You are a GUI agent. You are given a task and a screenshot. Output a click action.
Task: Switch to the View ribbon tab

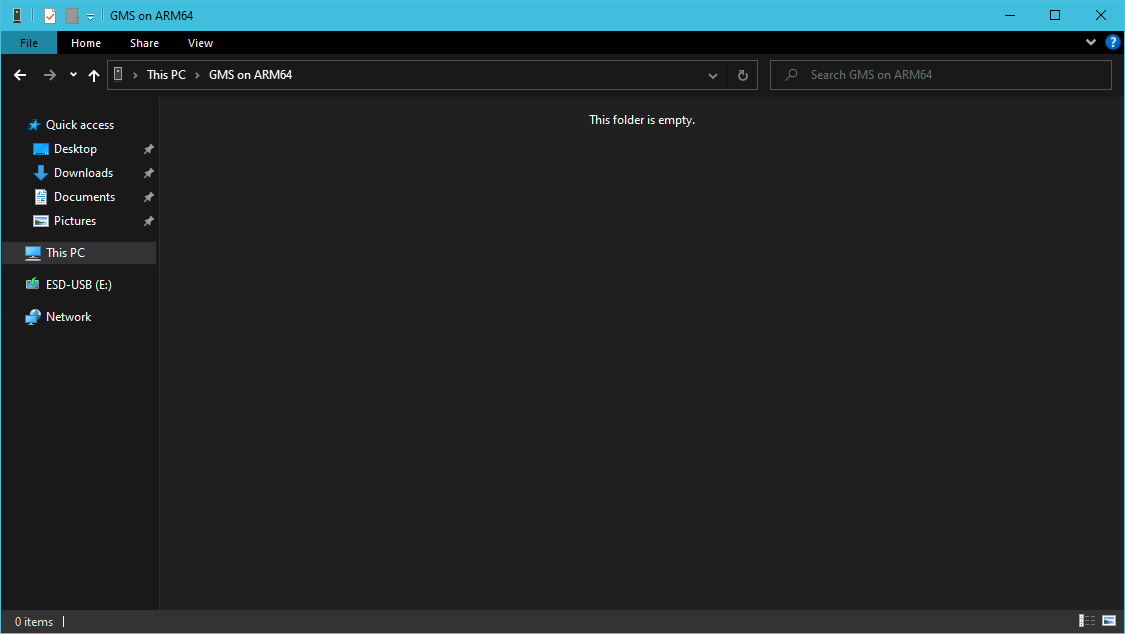(200, 43)
